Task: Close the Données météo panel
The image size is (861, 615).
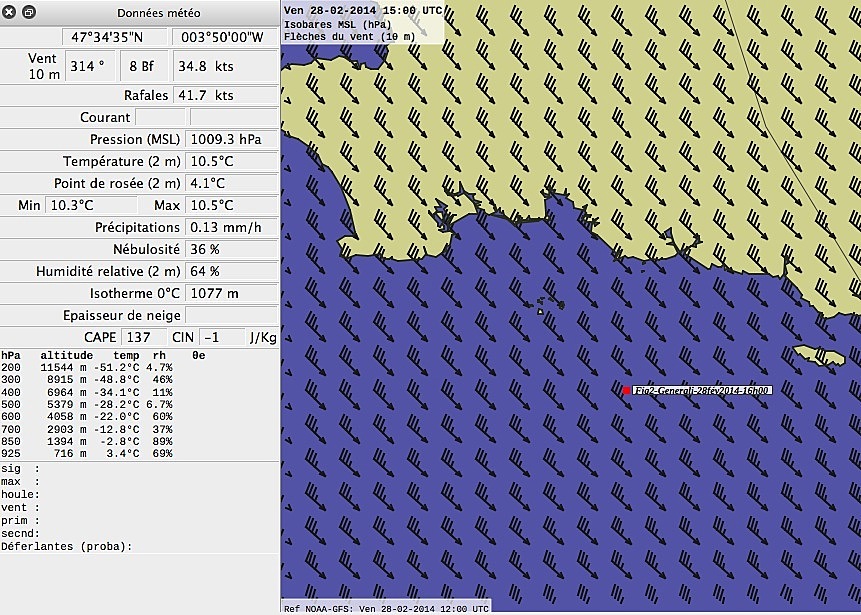Action: coord(10,12)
